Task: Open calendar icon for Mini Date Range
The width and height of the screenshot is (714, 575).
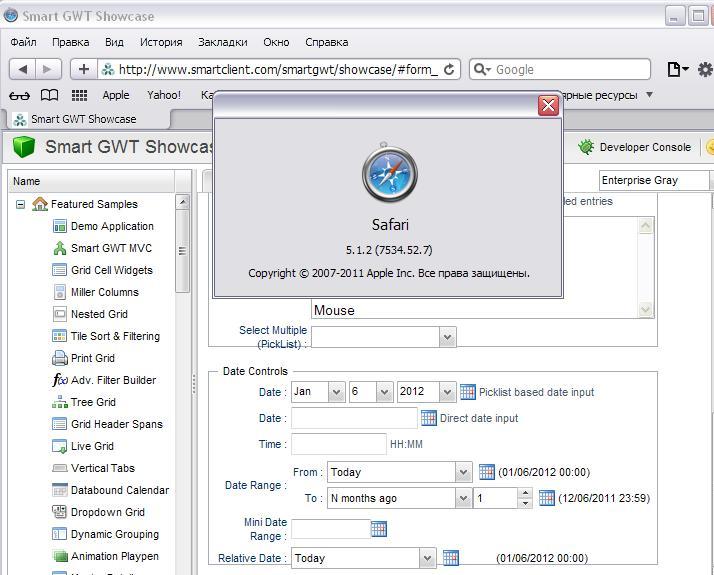Action: [x=379, y=529]
